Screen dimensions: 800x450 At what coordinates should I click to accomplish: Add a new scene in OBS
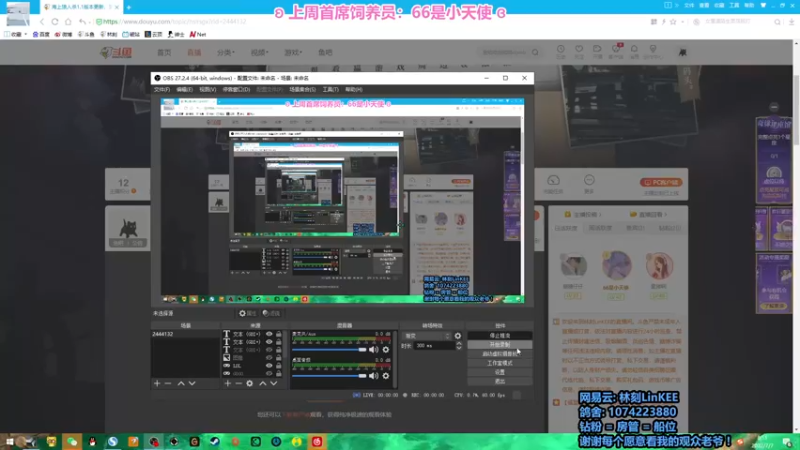[157, 383]
